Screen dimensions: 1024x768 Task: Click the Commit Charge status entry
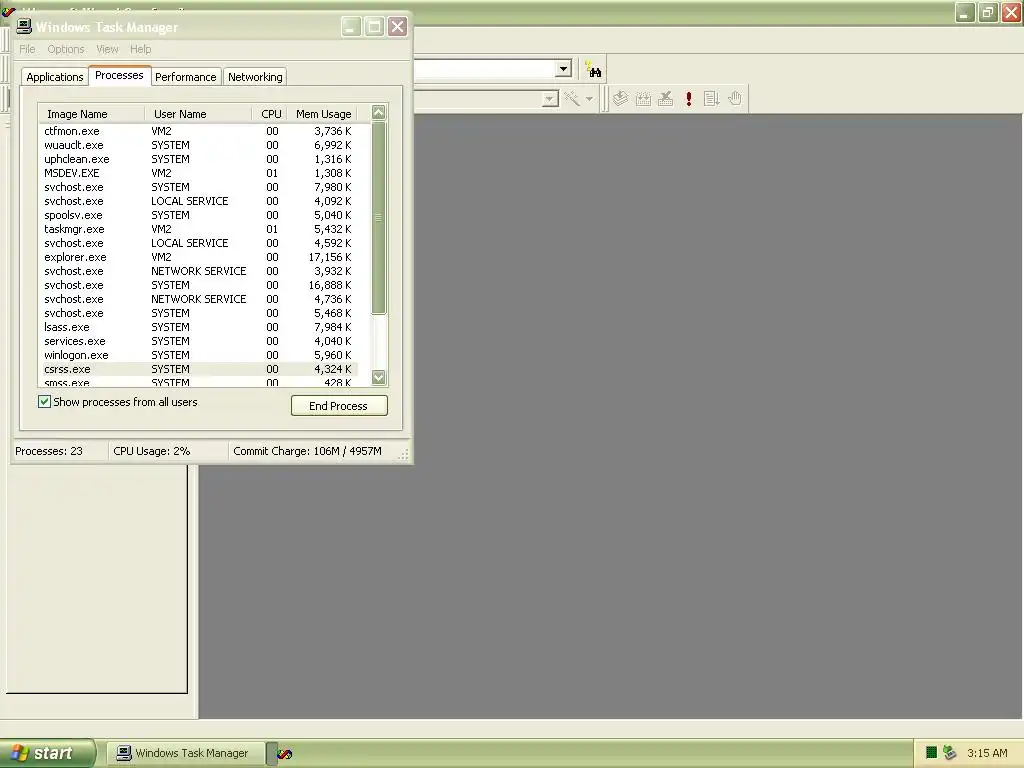[x=308, y=451]
